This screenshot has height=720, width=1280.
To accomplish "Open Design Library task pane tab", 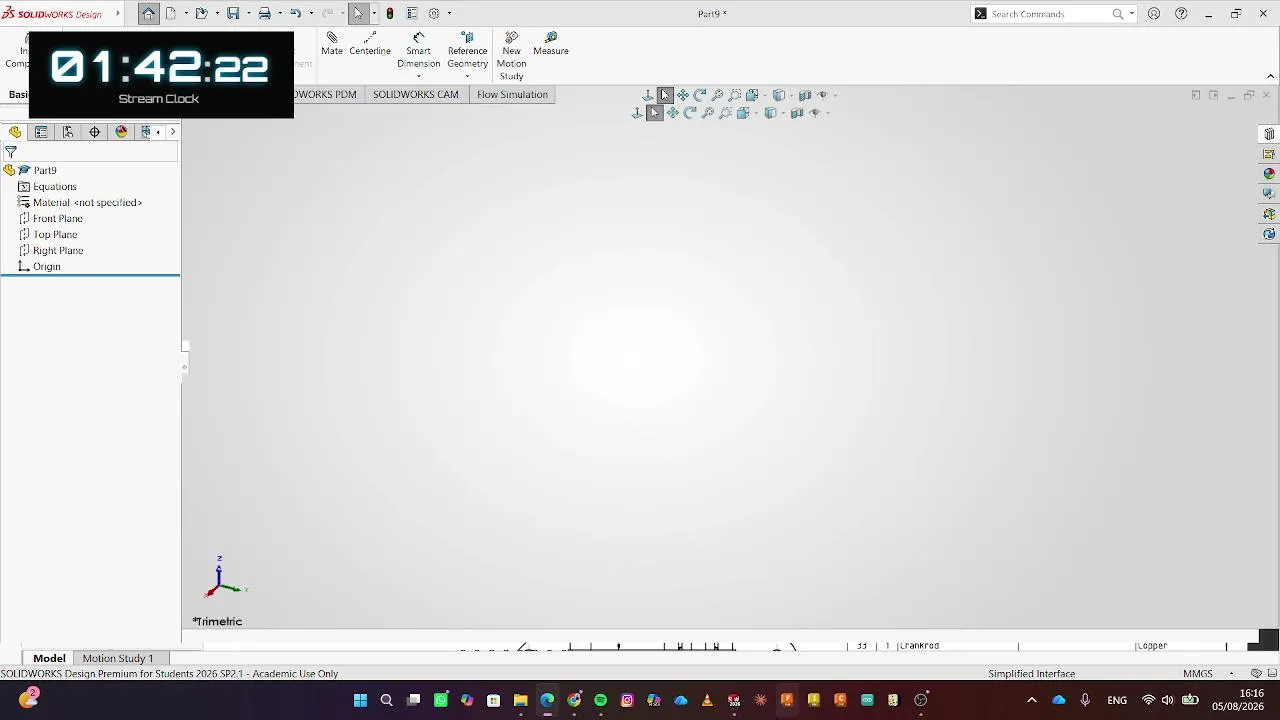I will coord(1269,154).
